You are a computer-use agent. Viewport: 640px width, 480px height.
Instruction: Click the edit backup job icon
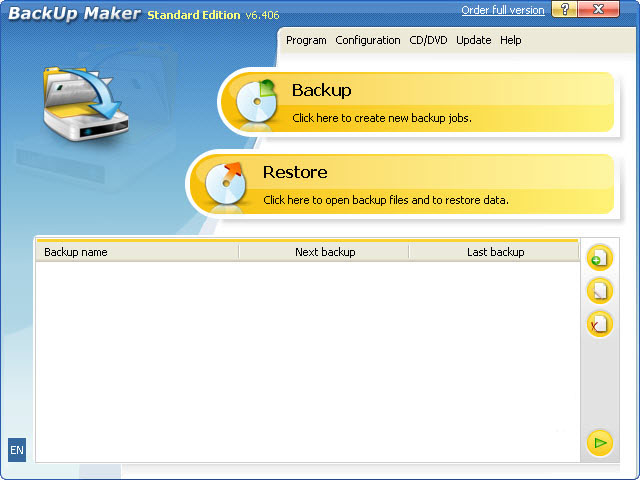pyautogui.click(x=599, y=291)
